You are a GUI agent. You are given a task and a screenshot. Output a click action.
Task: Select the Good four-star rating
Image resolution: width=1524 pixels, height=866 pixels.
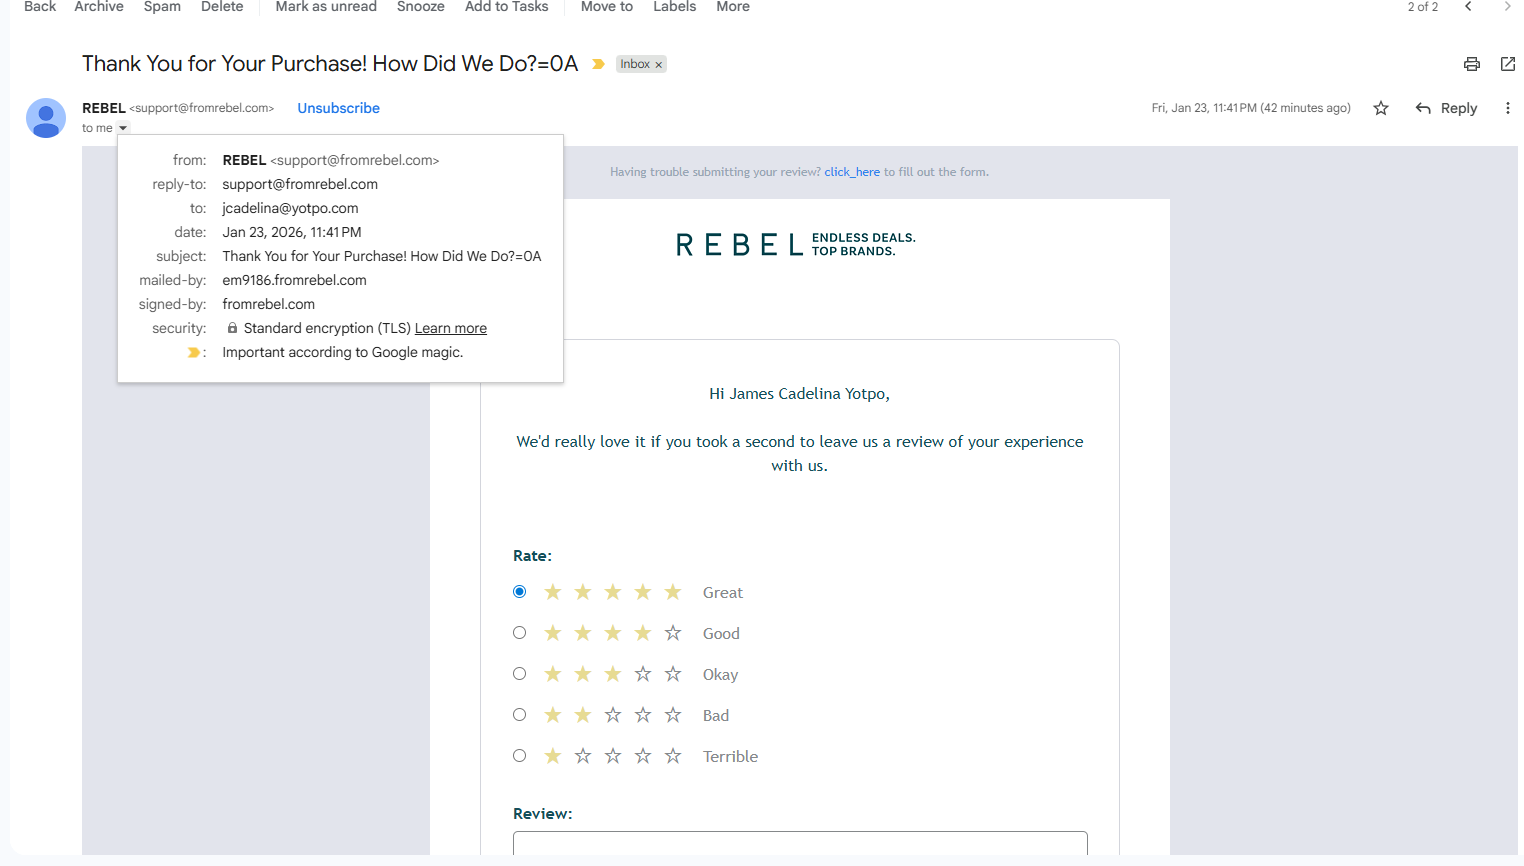(x=519, y=633)
